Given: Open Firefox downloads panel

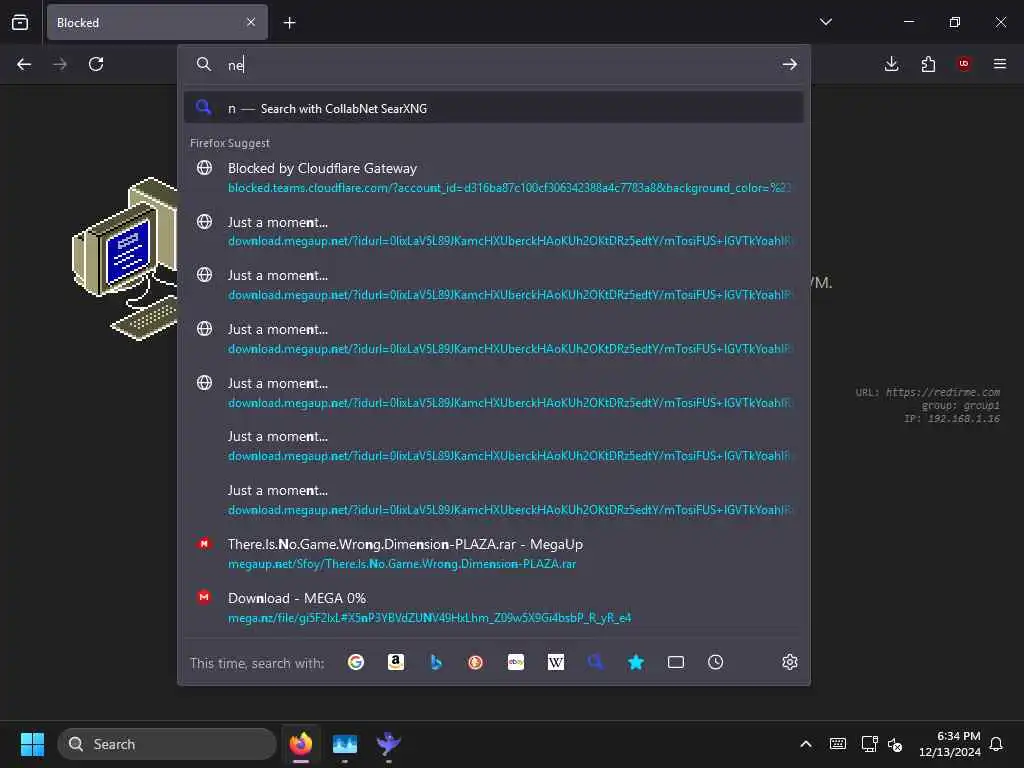Looking at the screenshot, I should pos(891,64).
